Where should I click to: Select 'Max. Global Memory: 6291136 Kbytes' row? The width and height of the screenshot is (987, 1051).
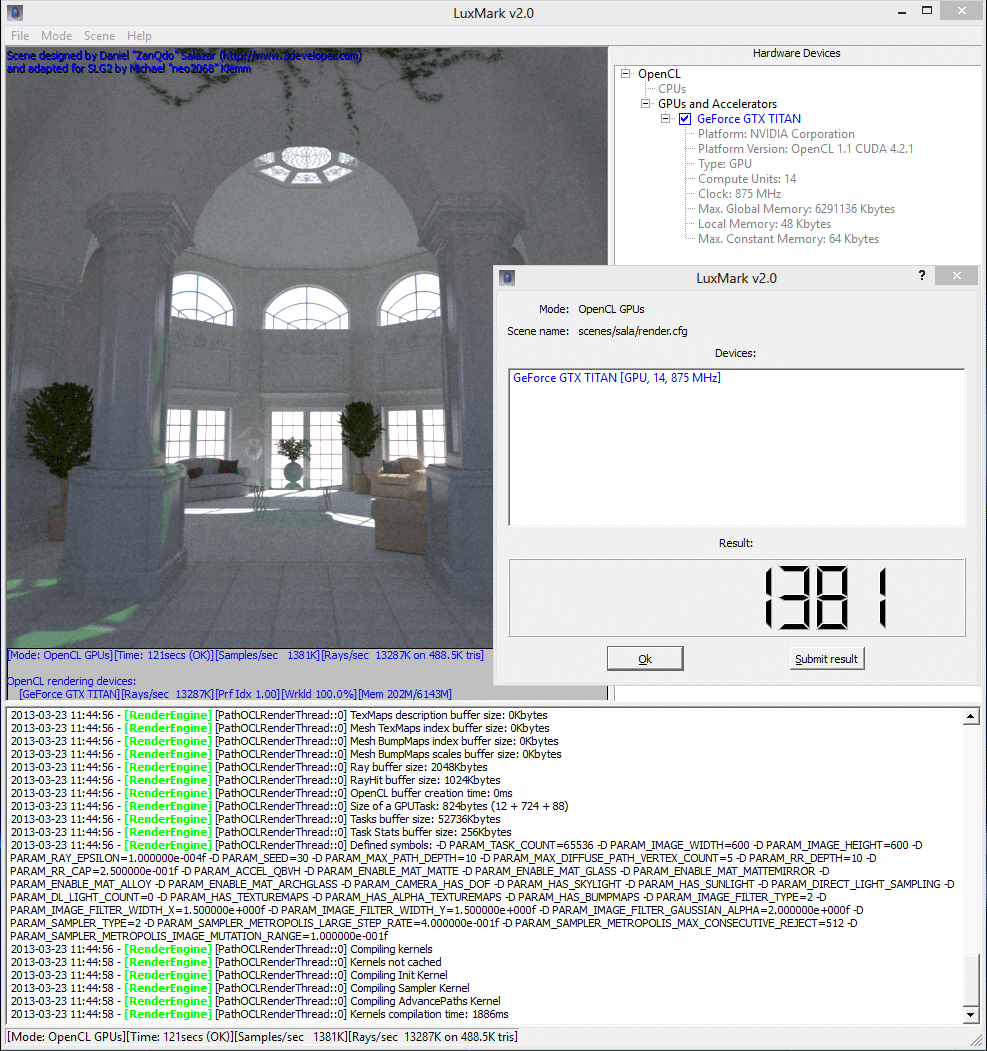796,208
